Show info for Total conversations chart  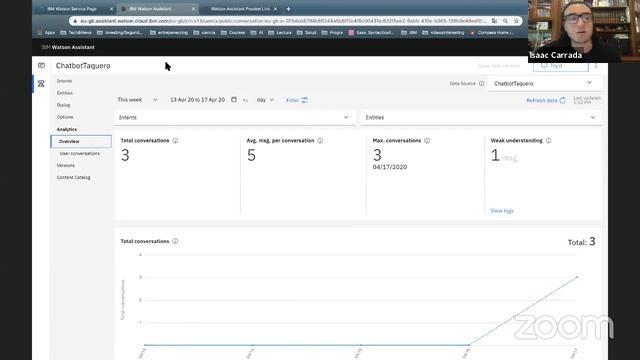click(175, 241)
